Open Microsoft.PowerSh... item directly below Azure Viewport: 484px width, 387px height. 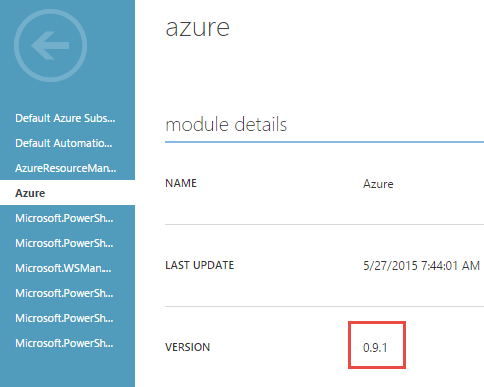(x=64, y=218)
